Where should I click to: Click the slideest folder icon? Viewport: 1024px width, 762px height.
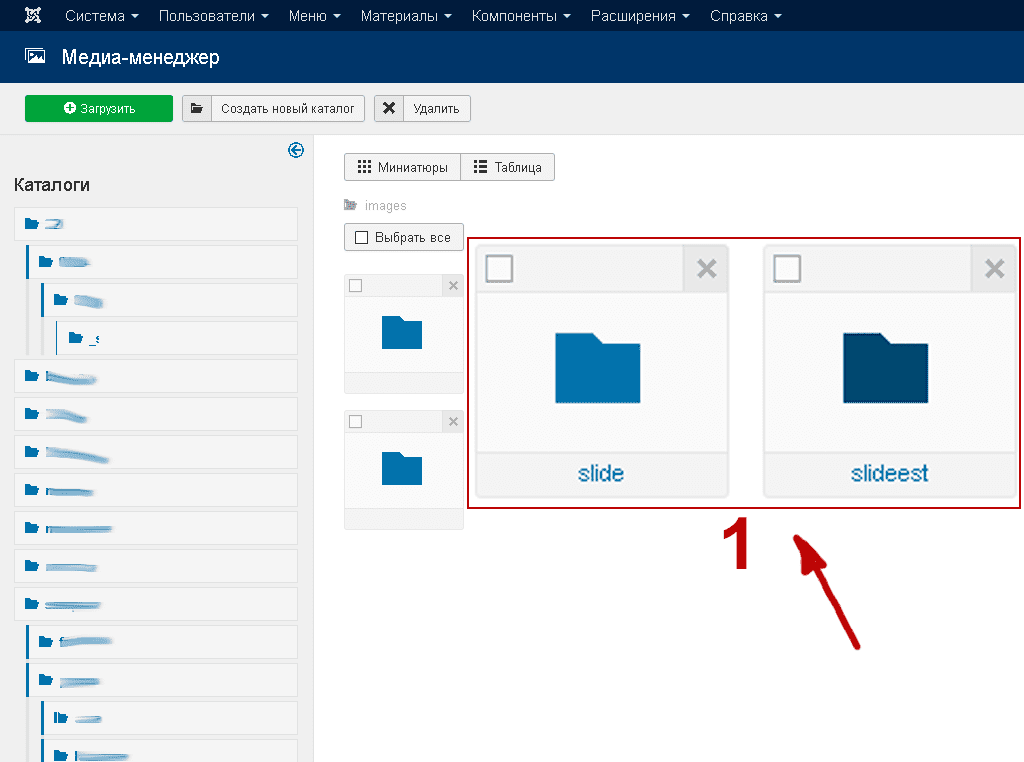click(x=885, y=368)
